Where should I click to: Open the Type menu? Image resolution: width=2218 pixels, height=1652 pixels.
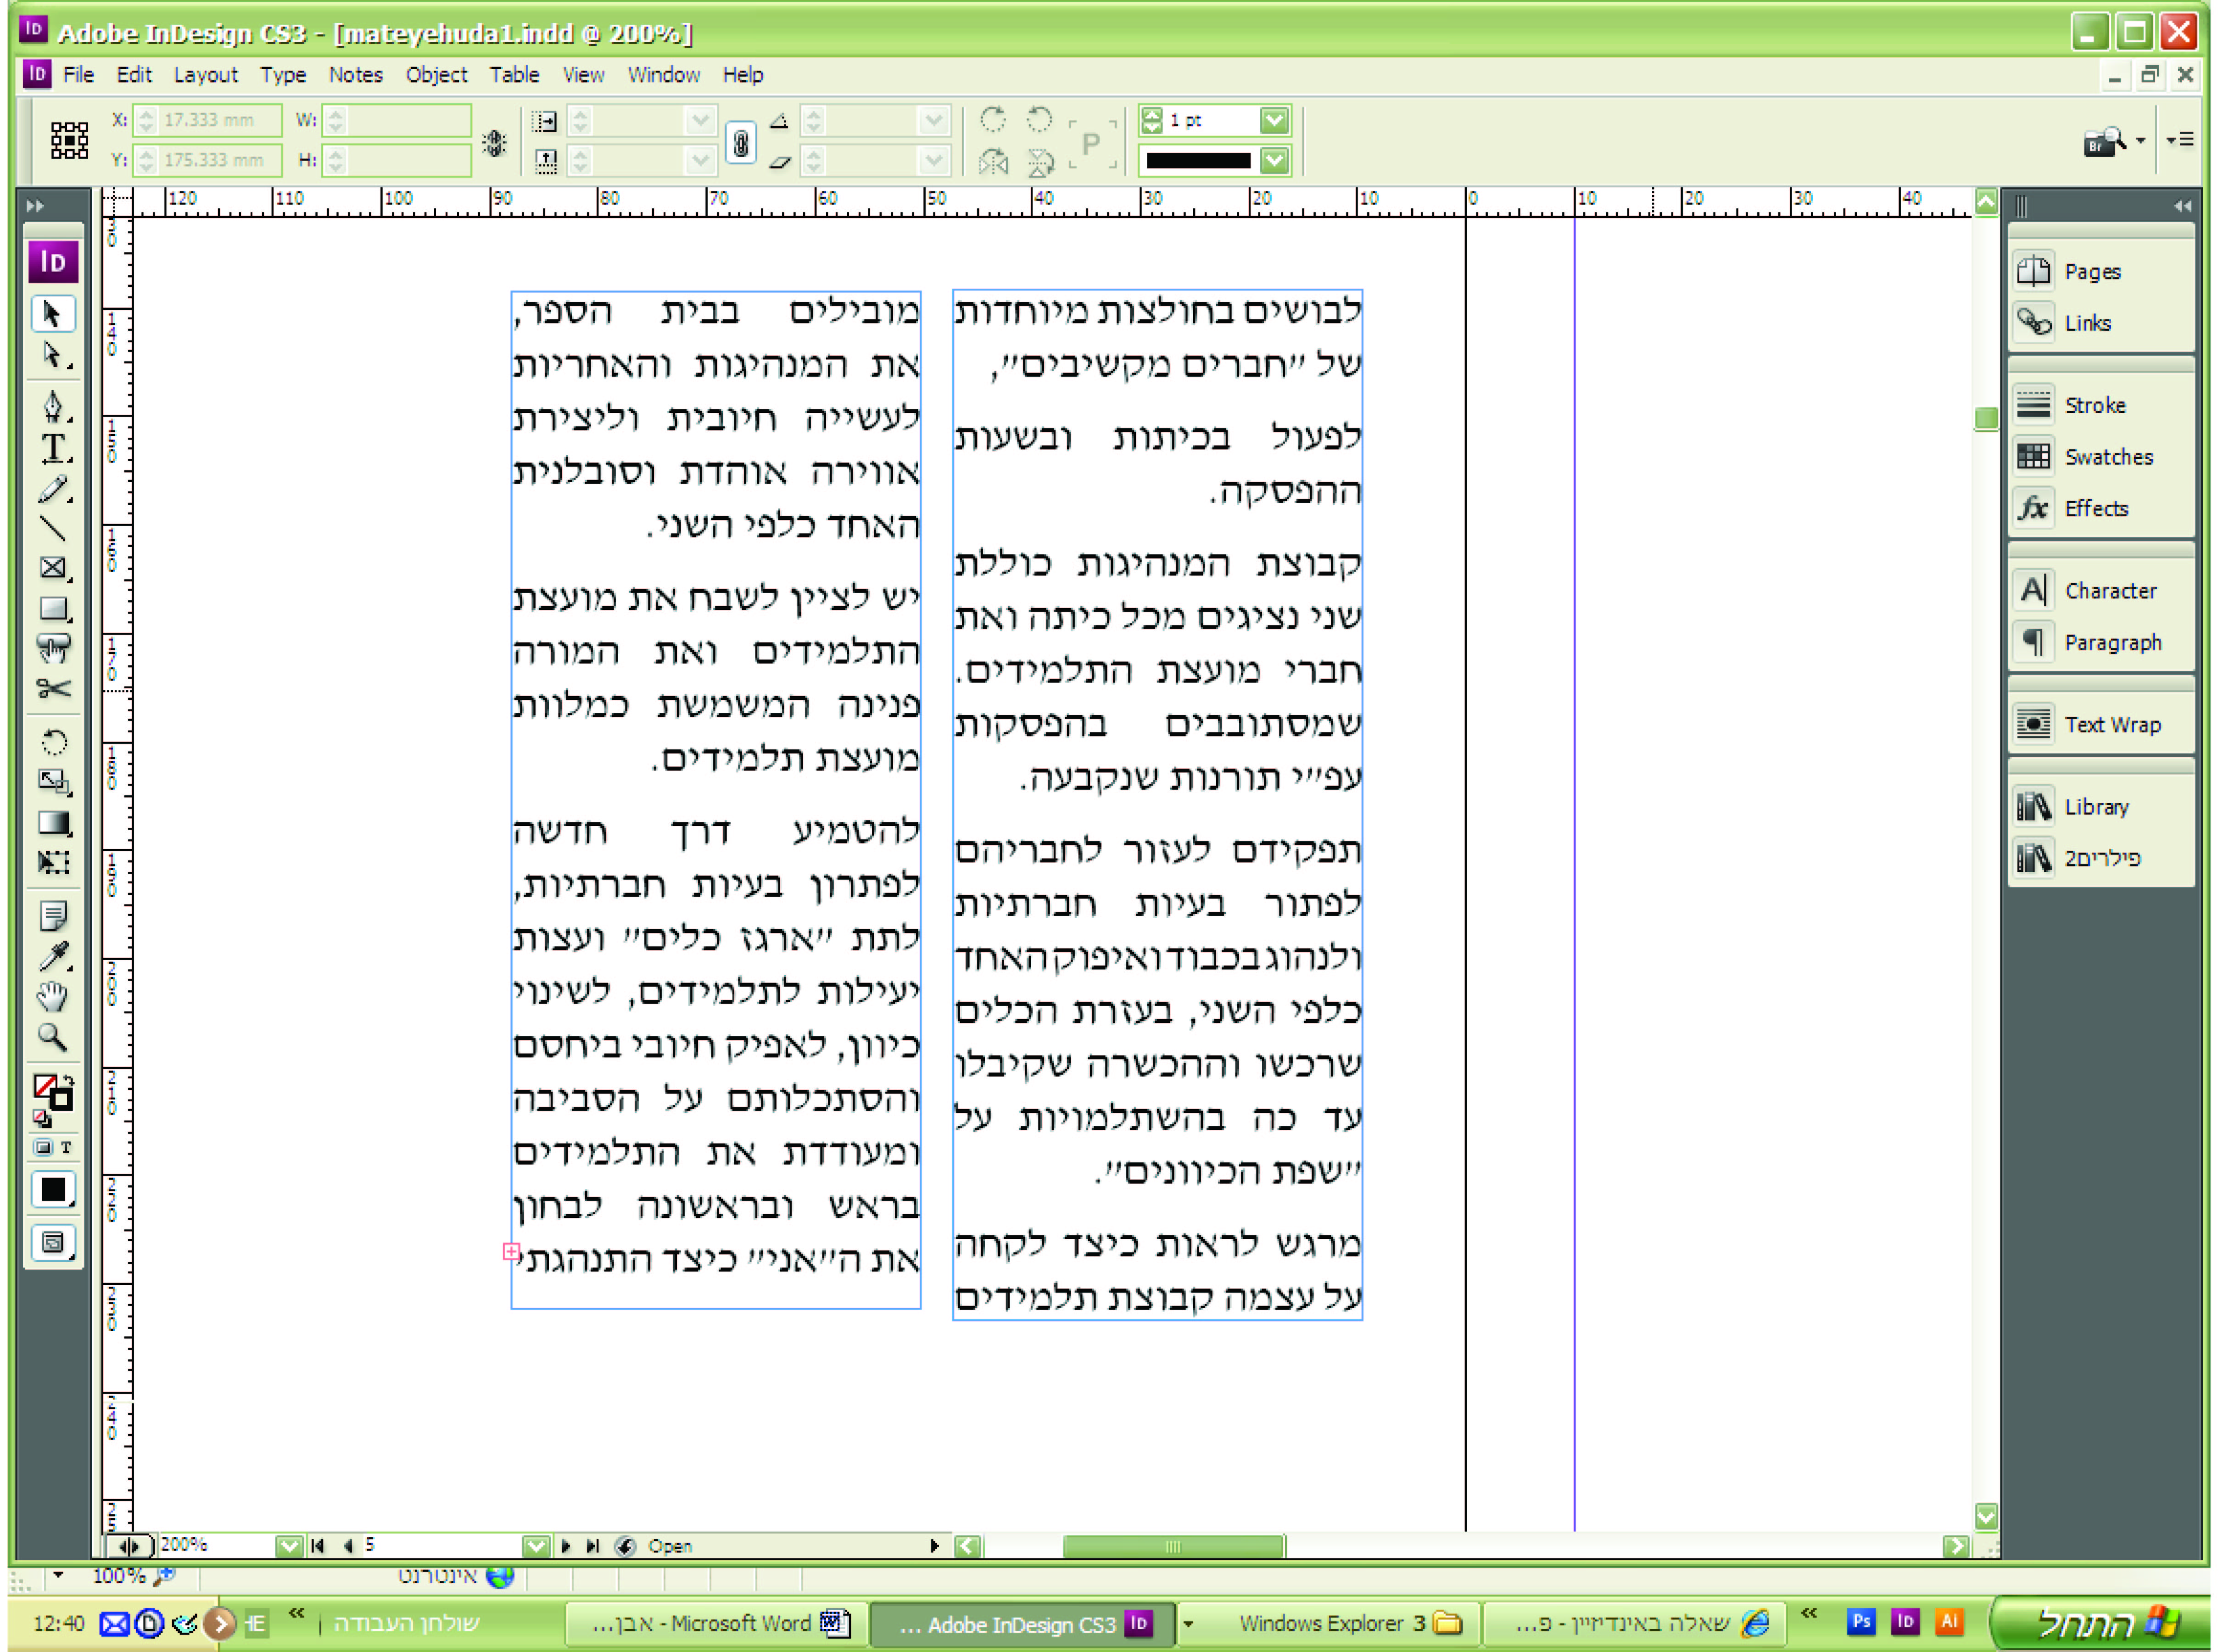point(283,75)
